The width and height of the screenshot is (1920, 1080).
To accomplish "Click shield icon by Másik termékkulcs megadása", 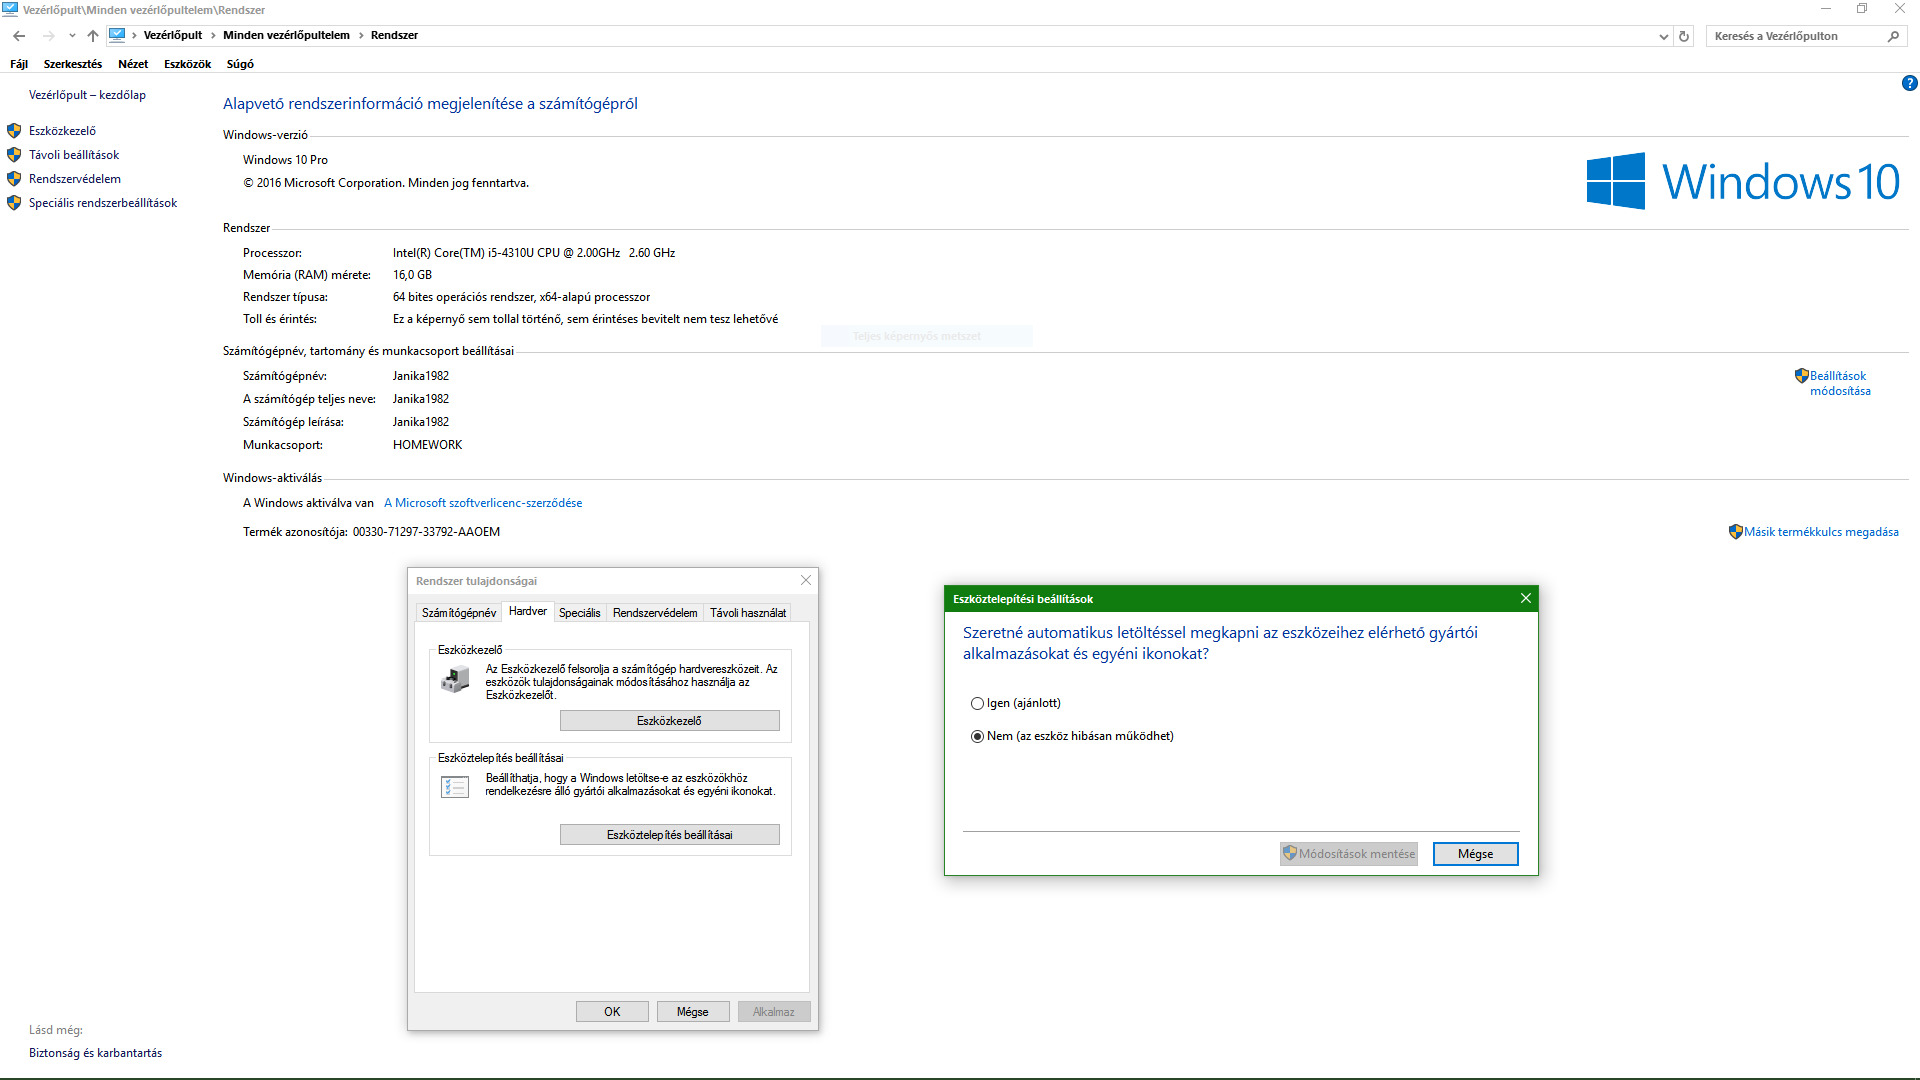I will pyautogui.click(x=1736, y=532).
